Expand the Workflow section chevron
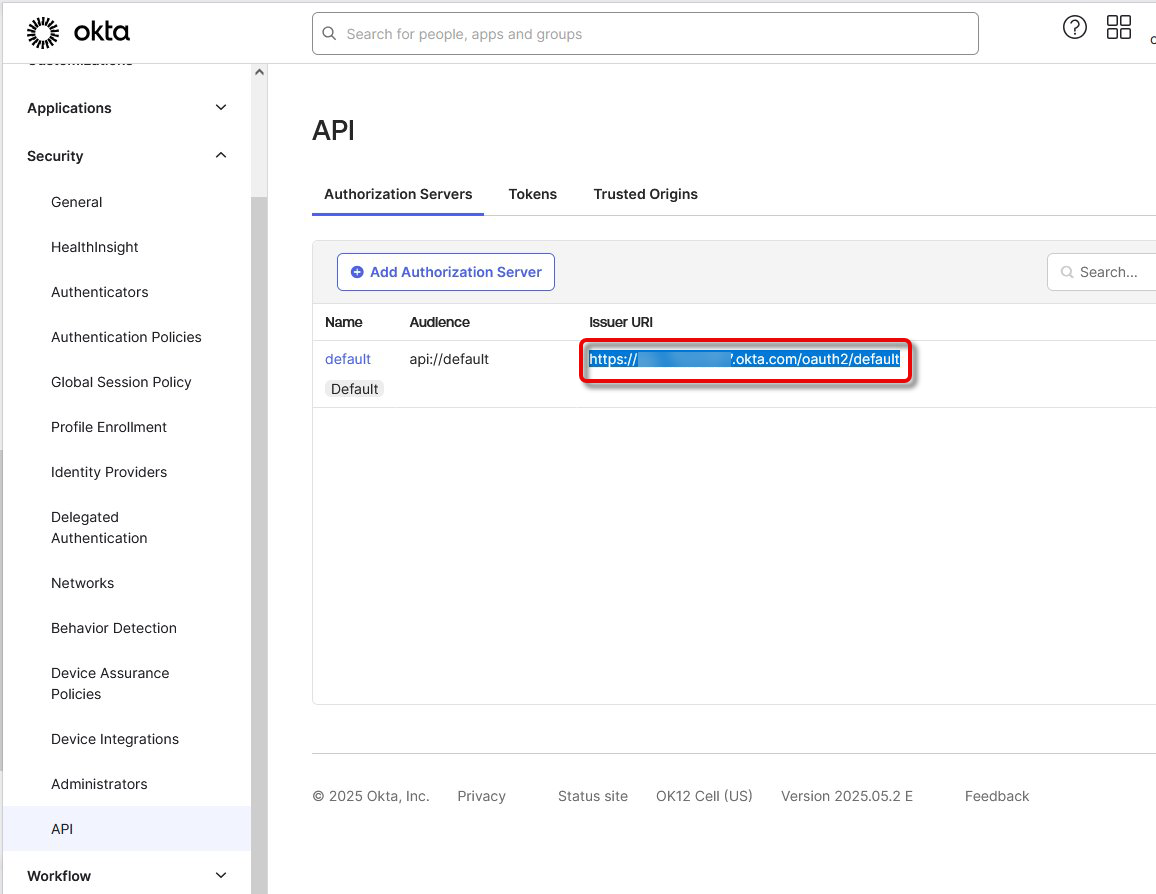1156x894 pixels. (x=221, y=876)
